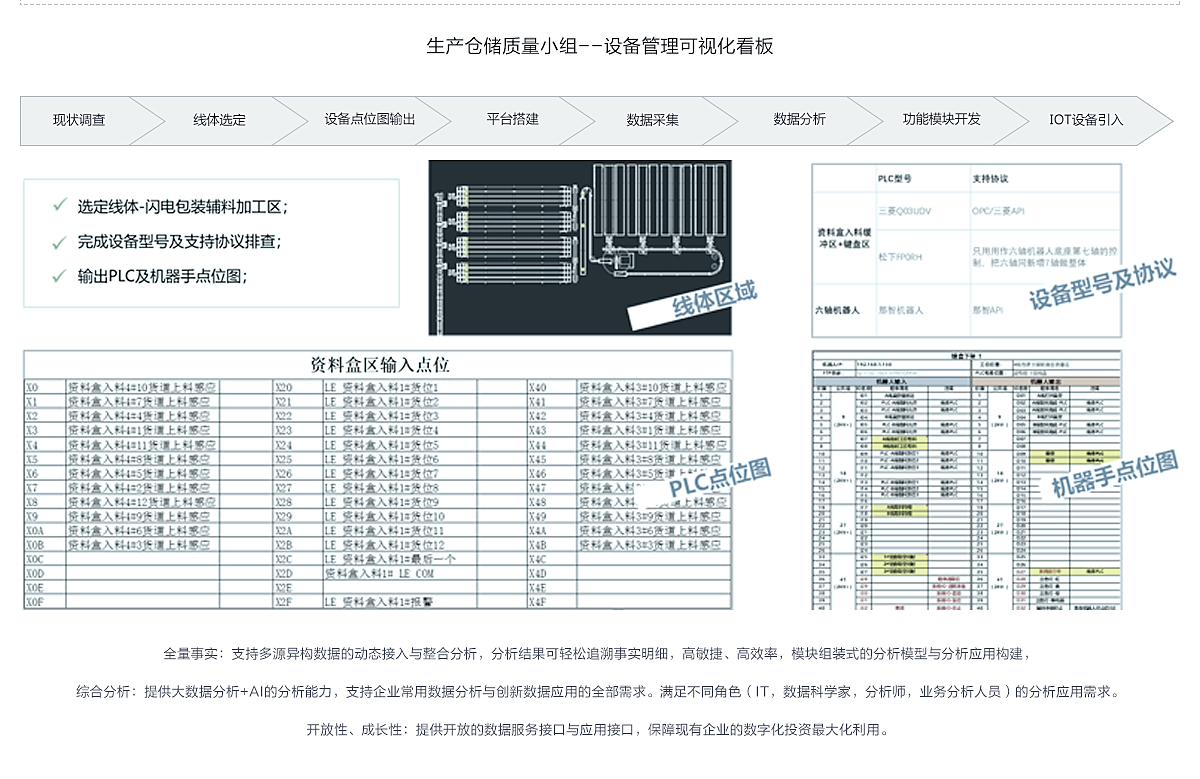1200x779 pixels.
Task: Click the X0F address cell
Action: click(x=45, y=602)
